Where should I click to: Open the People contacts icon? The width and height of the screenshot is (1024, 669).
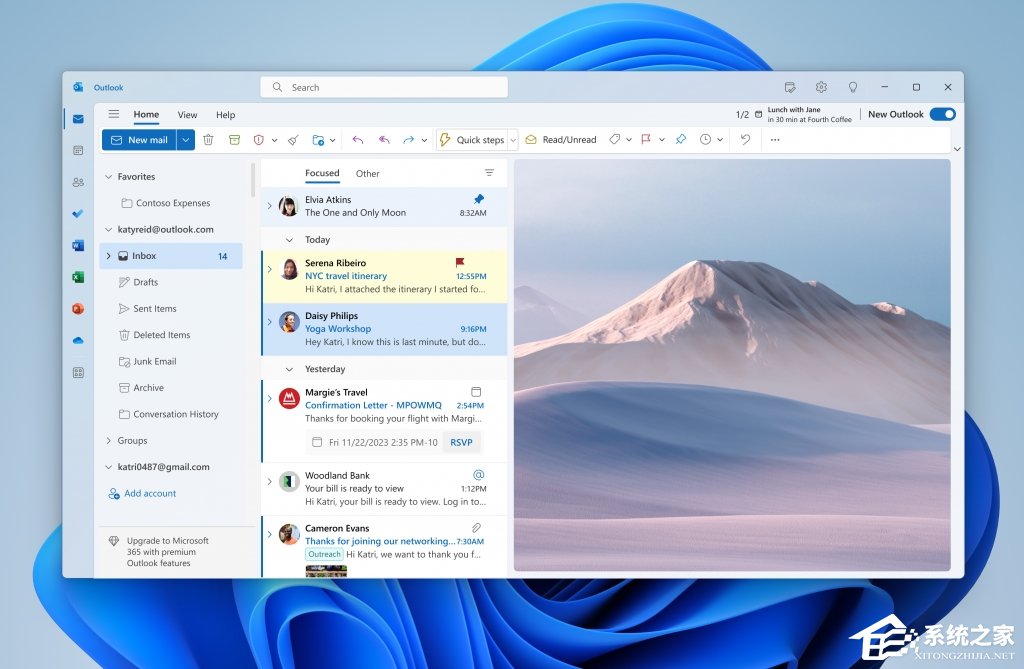[78, 182]
